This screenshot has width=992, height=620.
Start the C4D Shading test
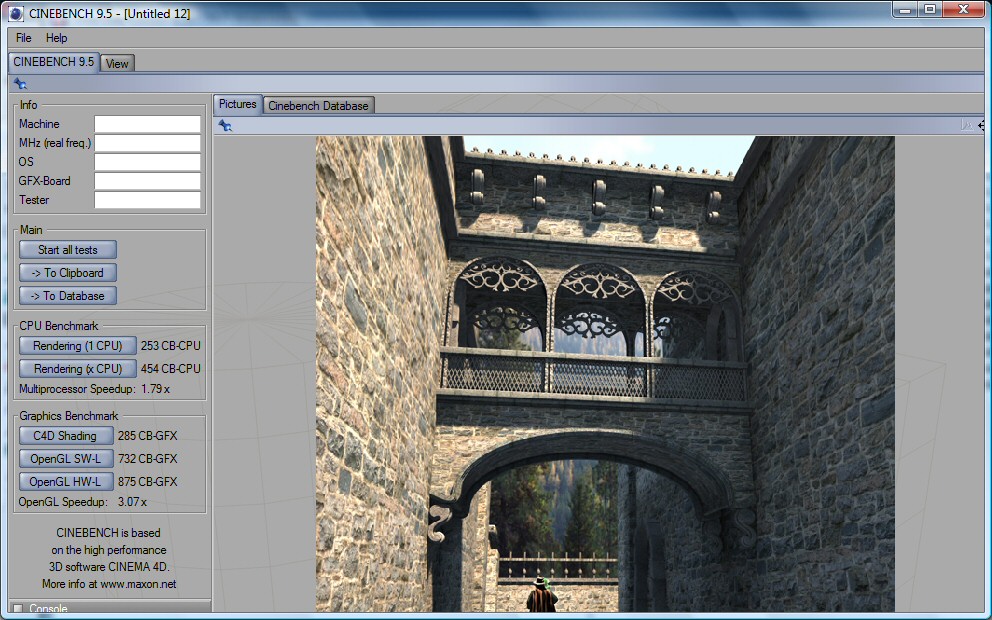[x=66, y=435]
